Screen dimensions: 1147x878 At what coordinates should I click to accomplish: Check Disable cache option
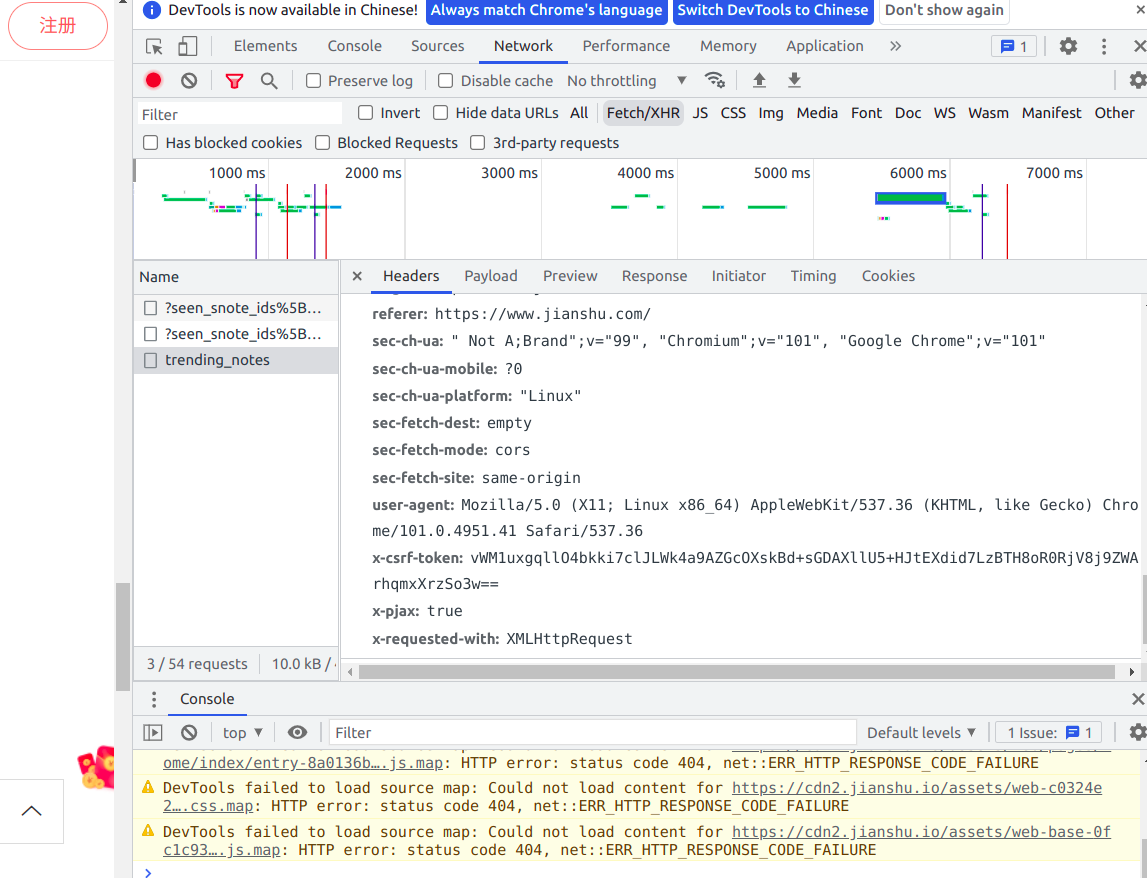tap(445, 80)
